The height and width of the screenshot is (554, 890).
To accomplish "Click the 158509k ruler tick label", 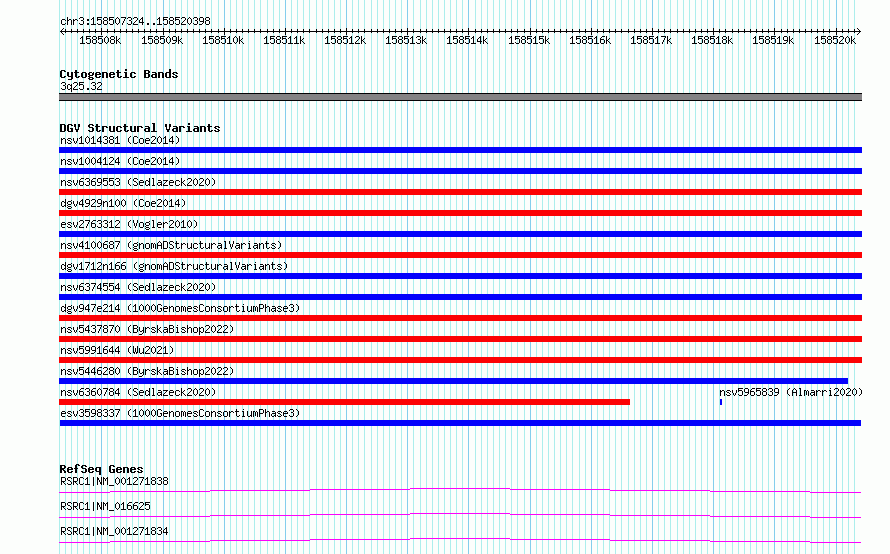I will click(162, 40).
